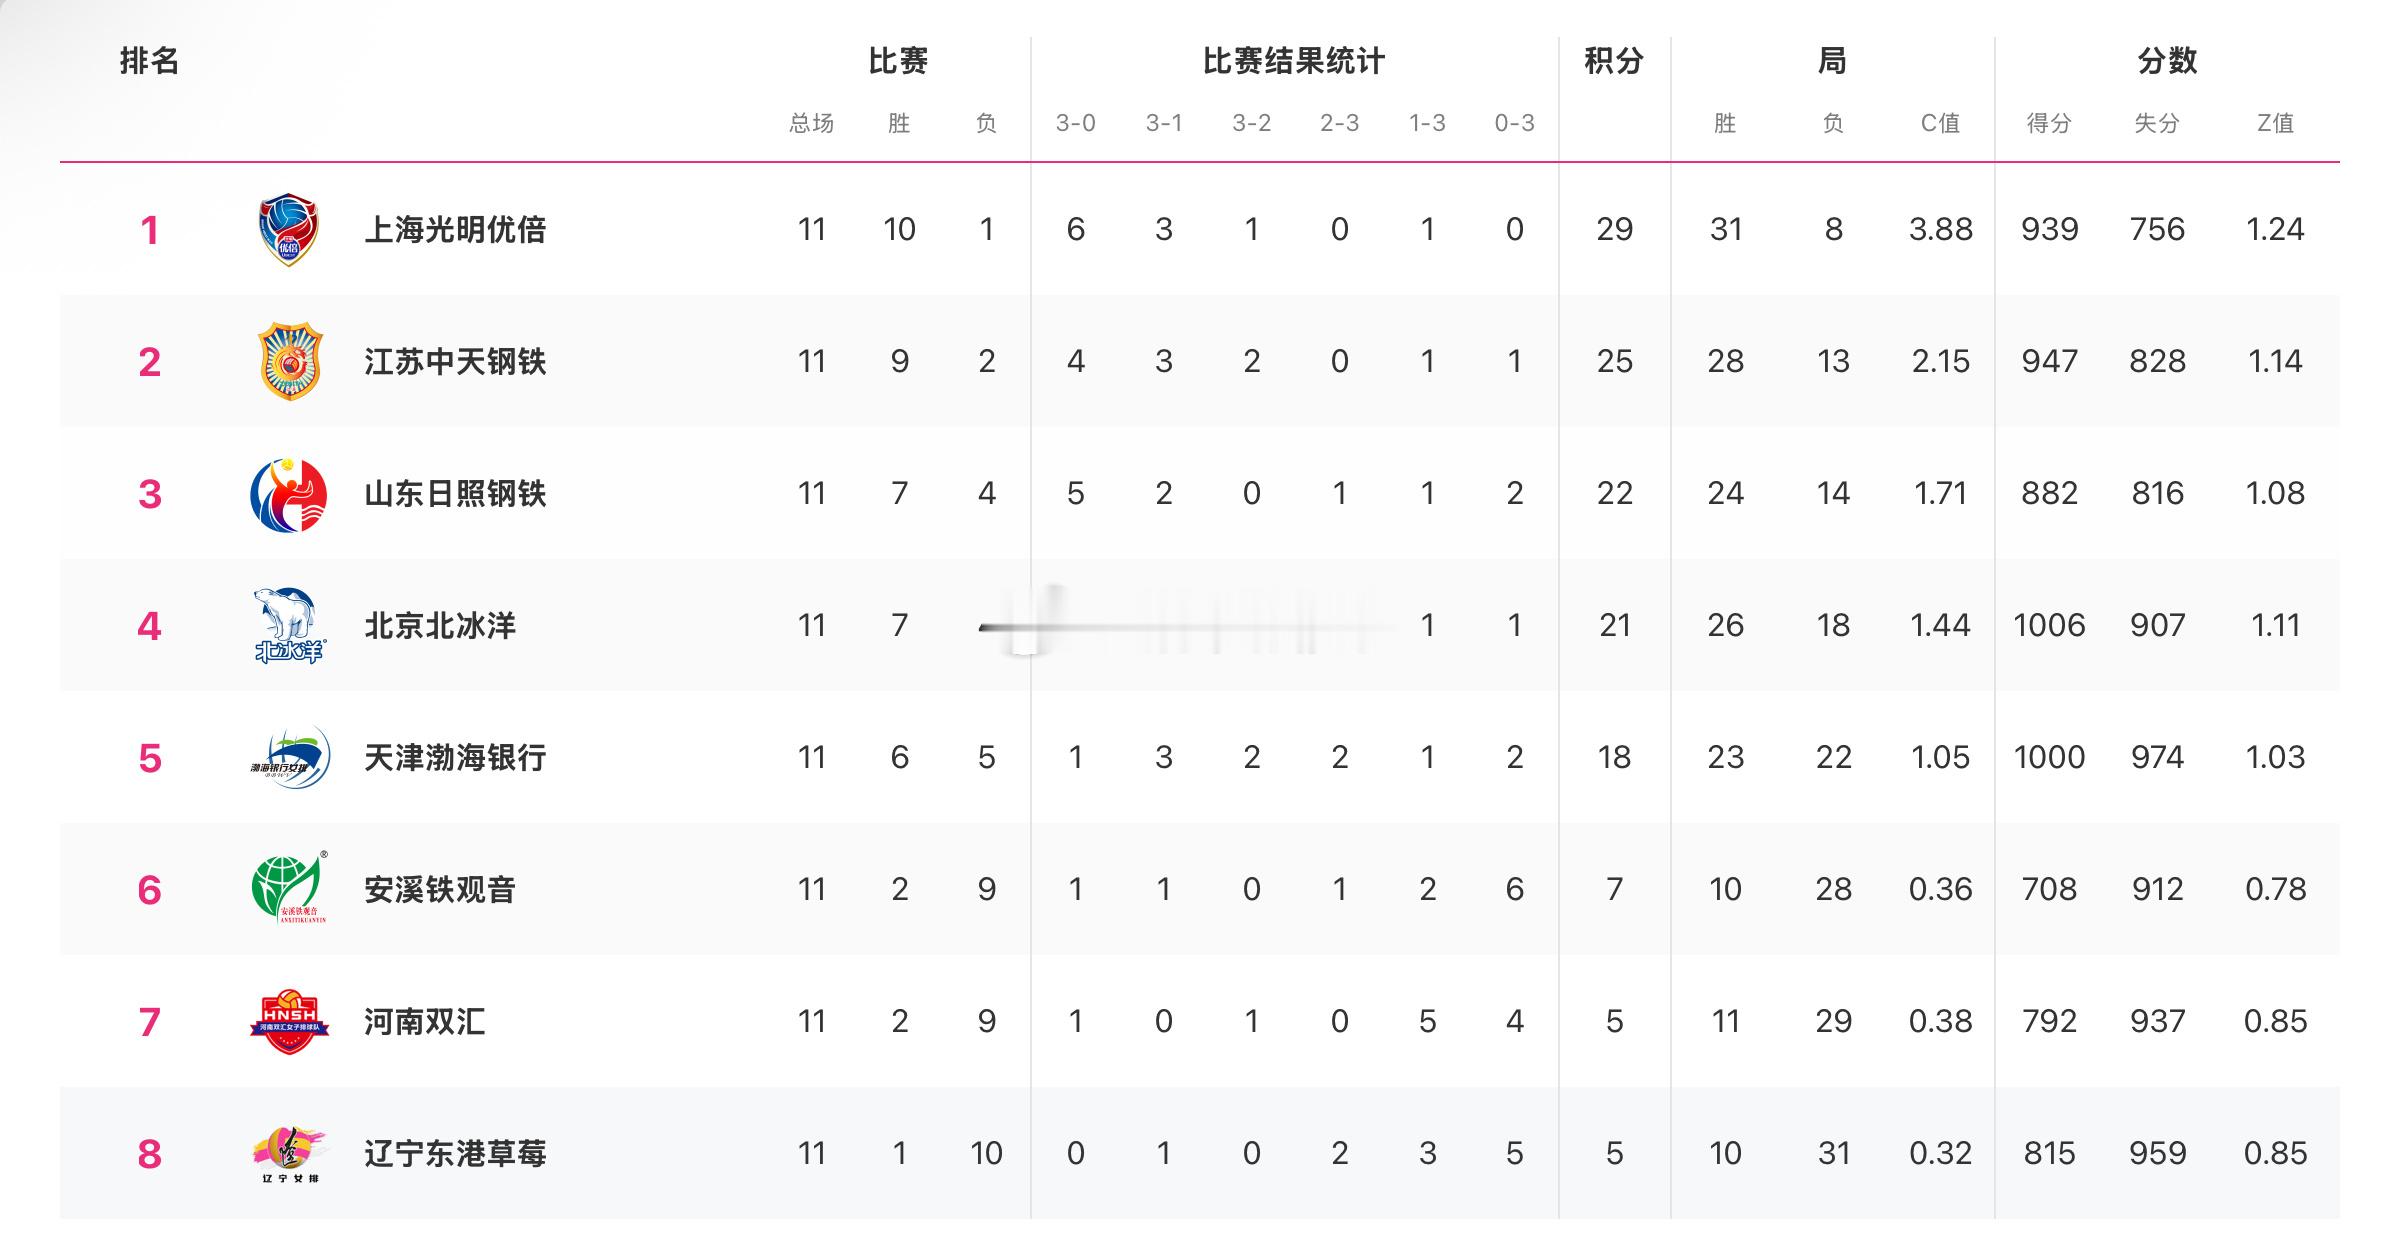Screen dimensions: 2388x1242
Task: Click the Henan Shuanghui HNSH logo
Action: (289, 1021)
